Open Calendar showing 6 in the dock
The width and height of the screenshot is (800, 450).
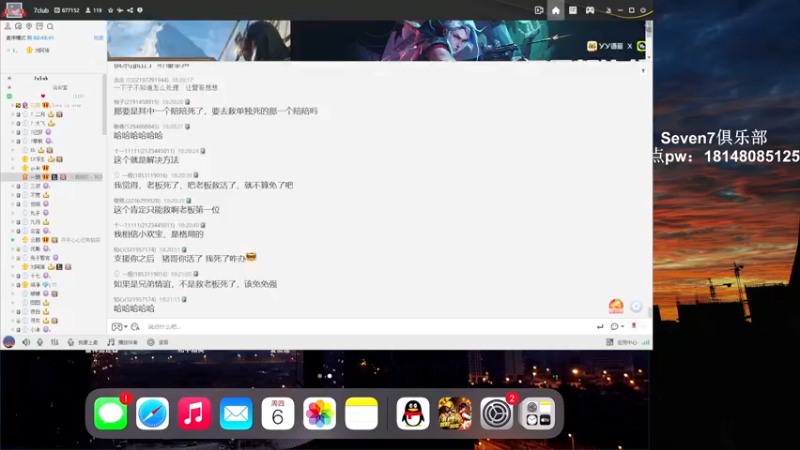tap(278, 413)
